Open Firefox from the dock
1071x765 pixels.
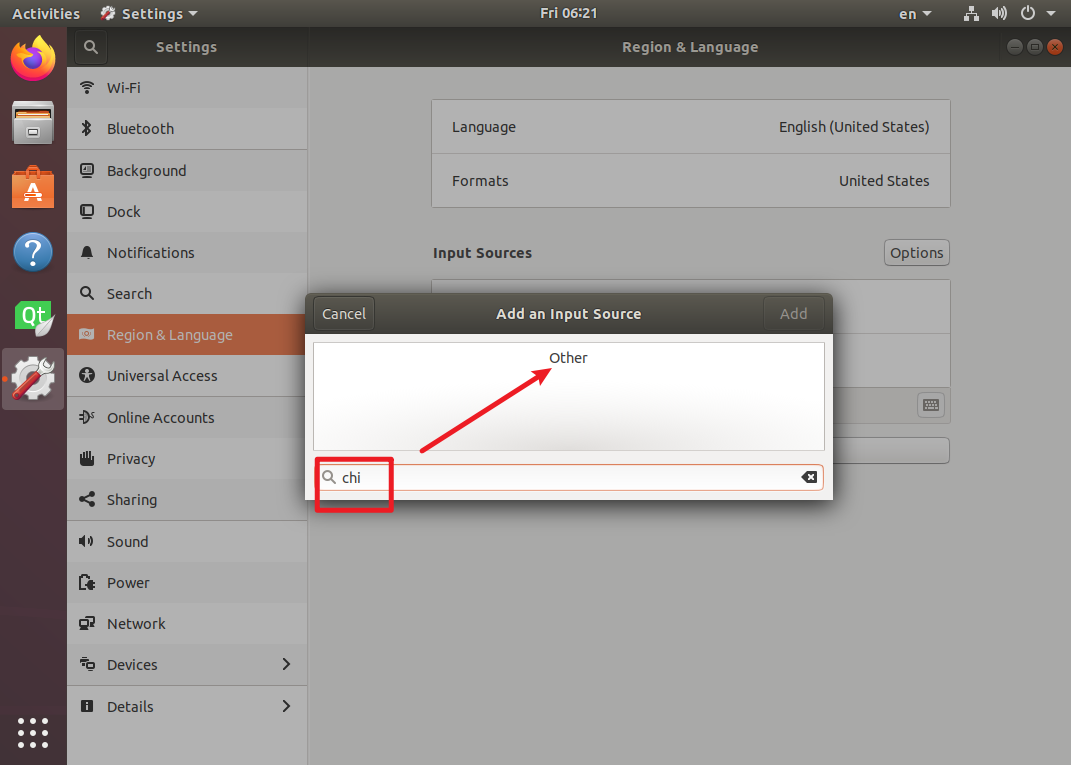(33, 59)
